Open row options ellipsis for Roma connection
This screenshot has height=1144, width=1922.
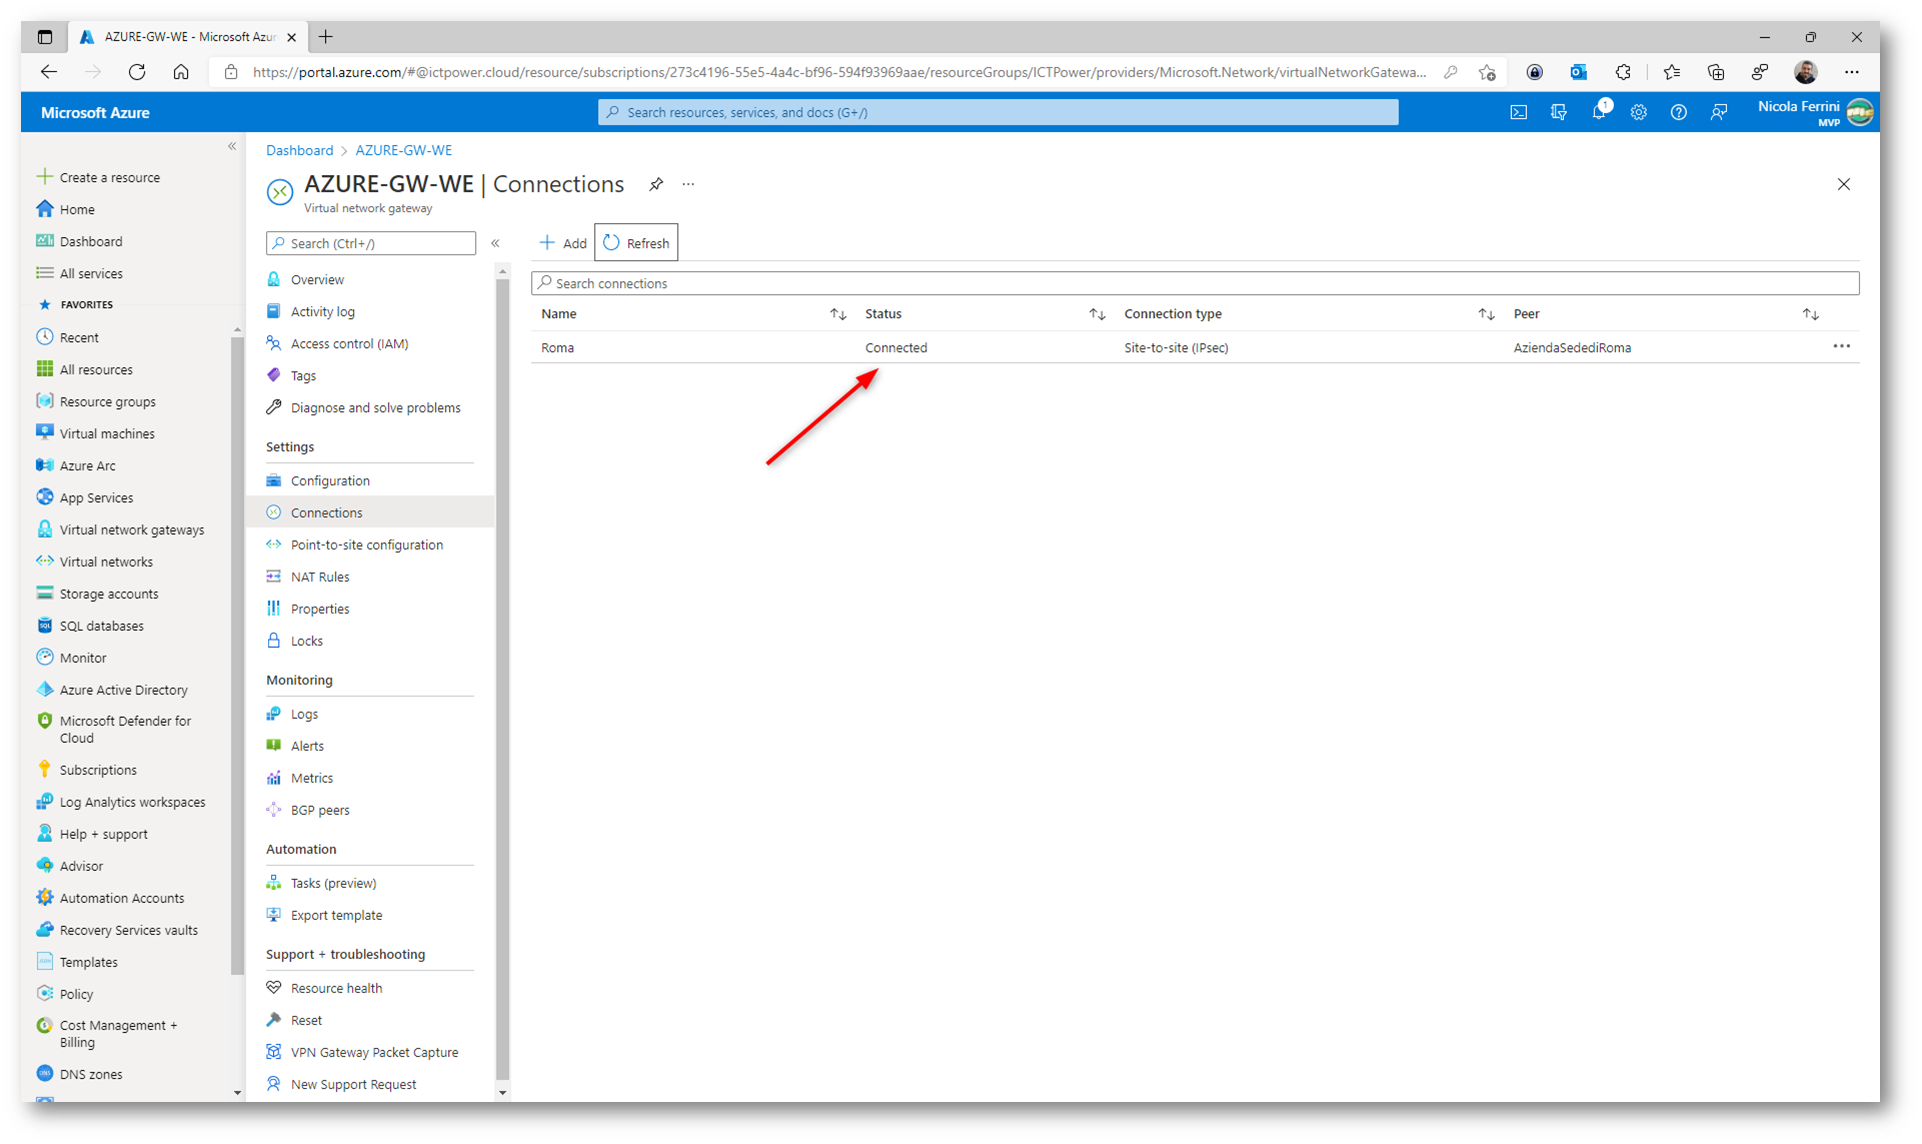coord(1841,347)
